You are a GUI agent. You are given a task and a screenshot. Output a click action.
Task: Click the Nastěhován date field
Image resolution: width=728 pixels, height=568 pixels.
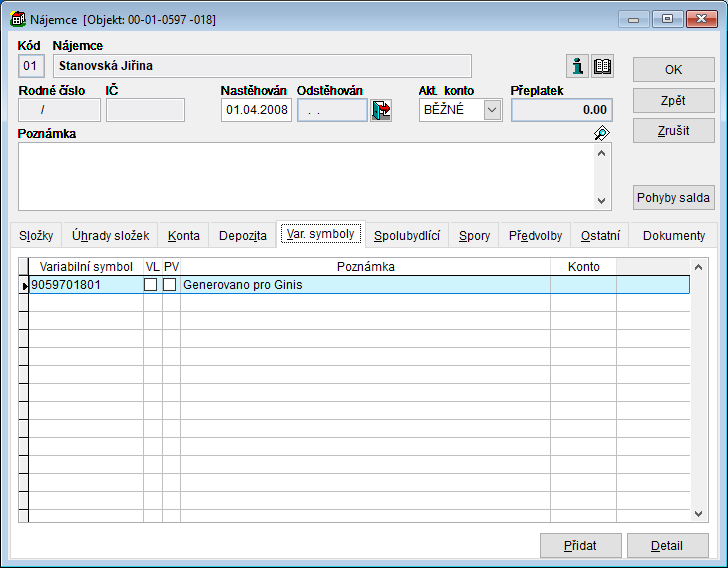tap(256, 110)
